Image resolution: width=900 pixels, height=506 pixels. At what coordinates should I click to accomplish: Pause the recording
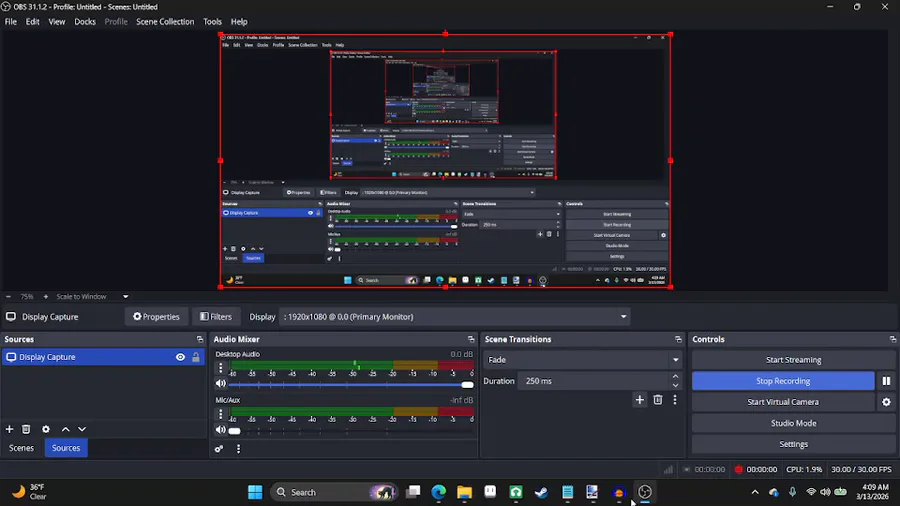click(886, 381)
